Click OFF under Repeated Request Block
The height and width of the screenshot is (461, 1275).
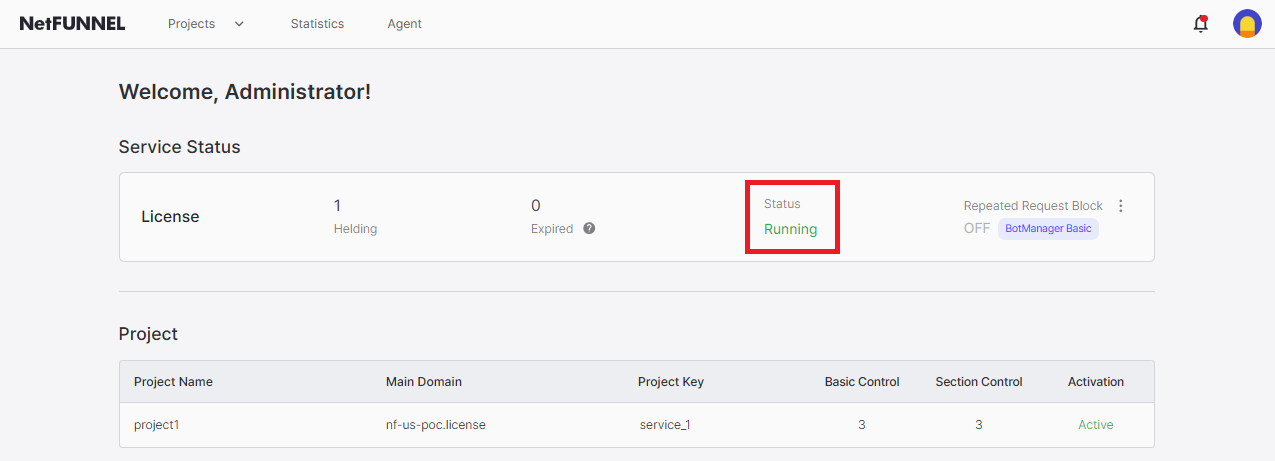[977, 228]
